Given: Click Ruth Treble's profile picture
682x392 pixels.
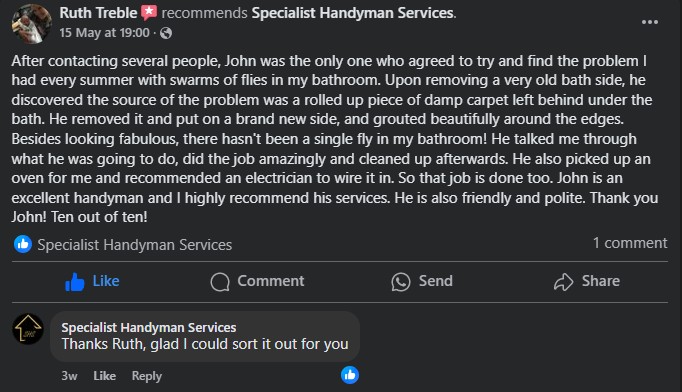Looking at the screenshot, I should tap(31, 24).
